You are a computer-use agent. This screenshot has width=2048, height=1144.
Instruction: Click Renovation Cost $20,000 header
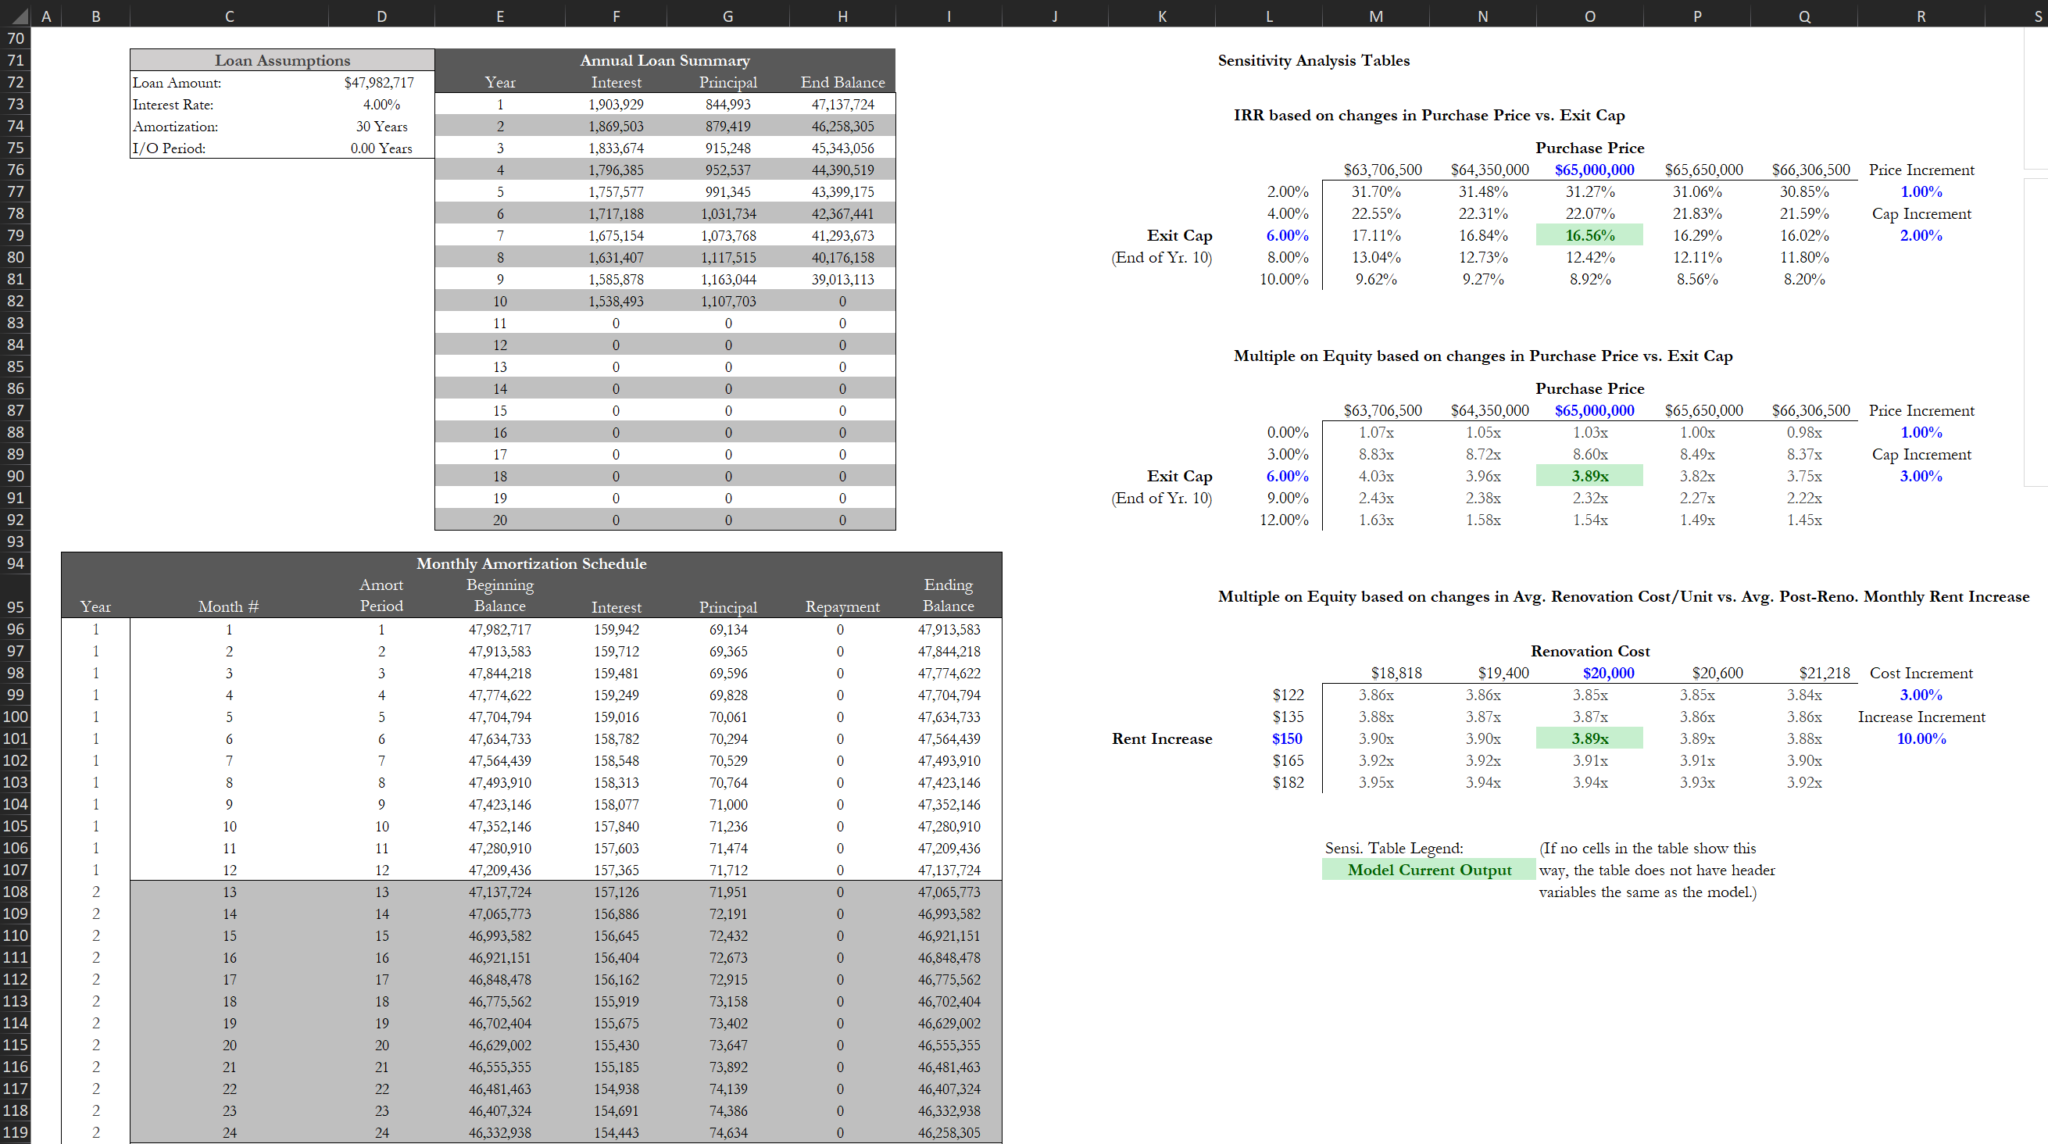click(1608, 674)
